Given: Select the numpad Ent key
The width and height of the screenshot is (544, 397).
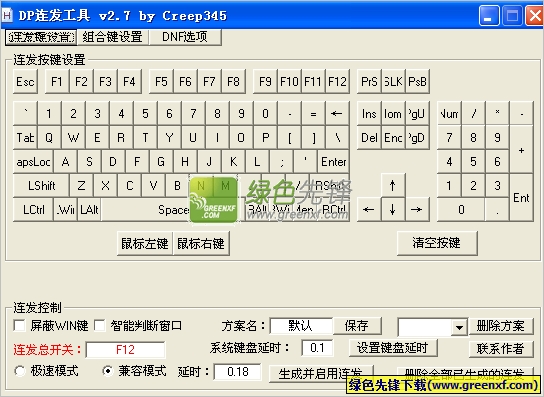Looking at the screenshot, I should 521,197.
